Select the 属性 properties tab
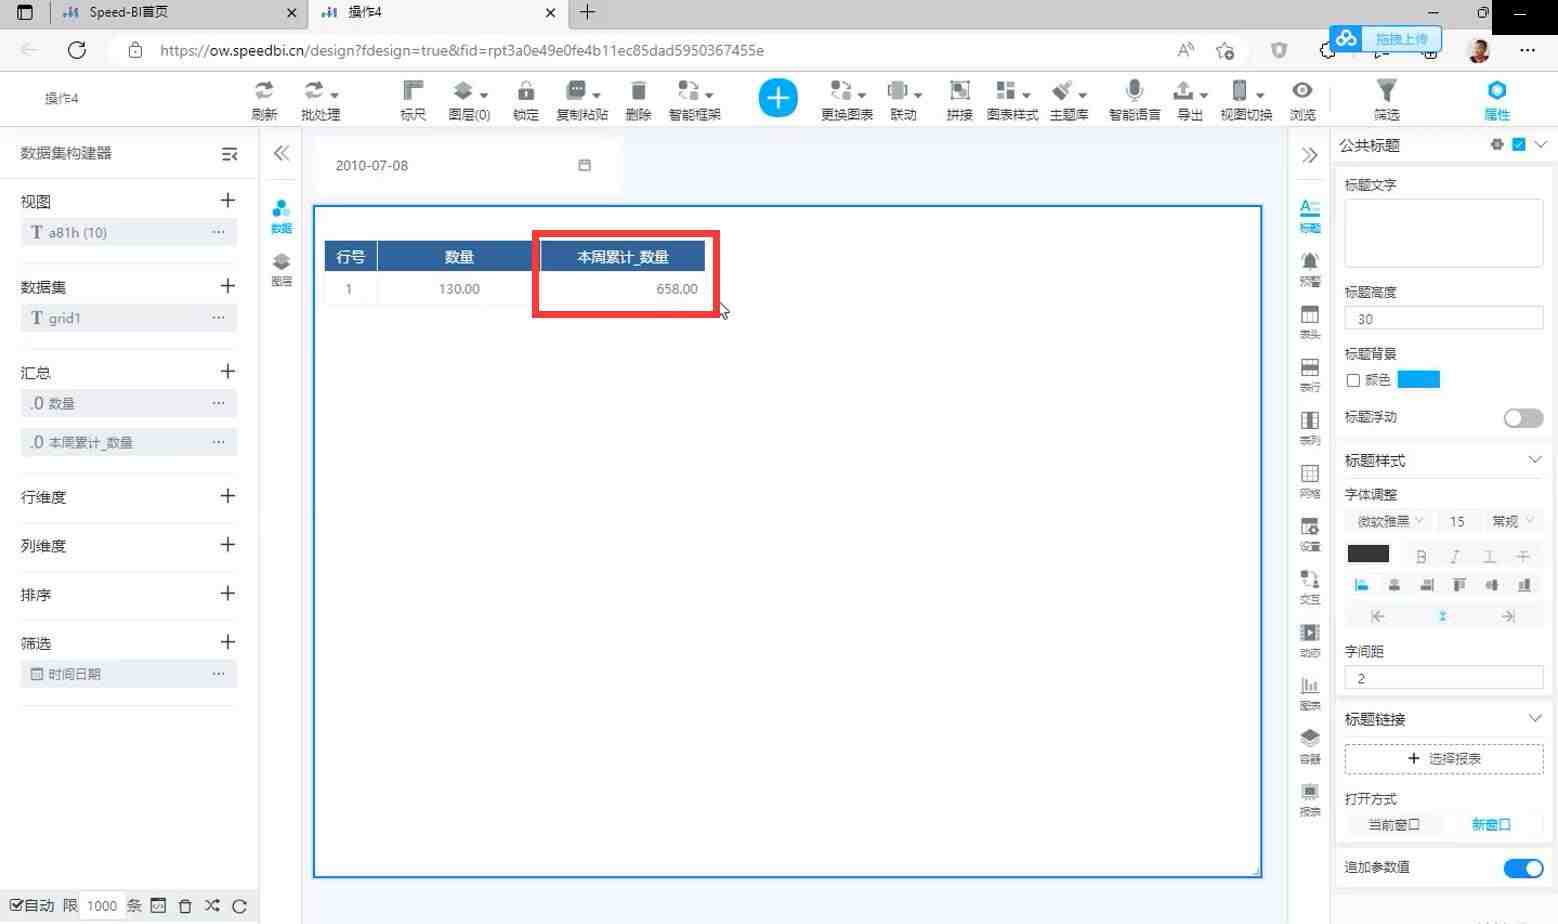 click(1496, 99)
